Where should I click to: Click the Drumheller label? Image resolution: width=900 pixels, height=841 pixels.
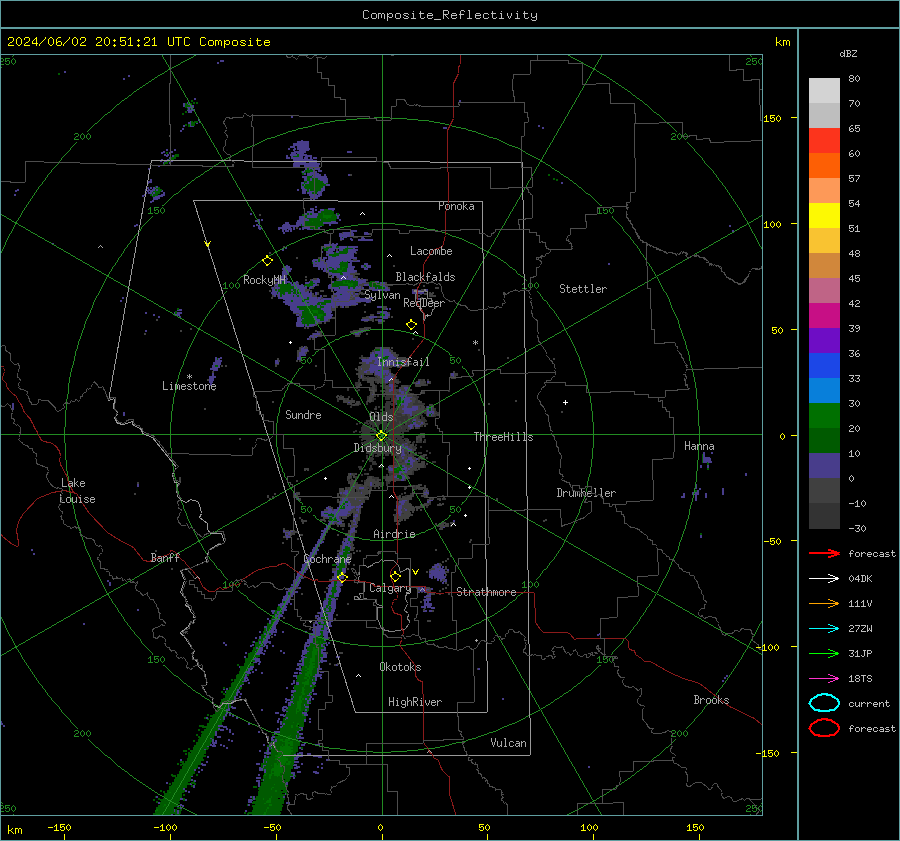tap(586, 493)
